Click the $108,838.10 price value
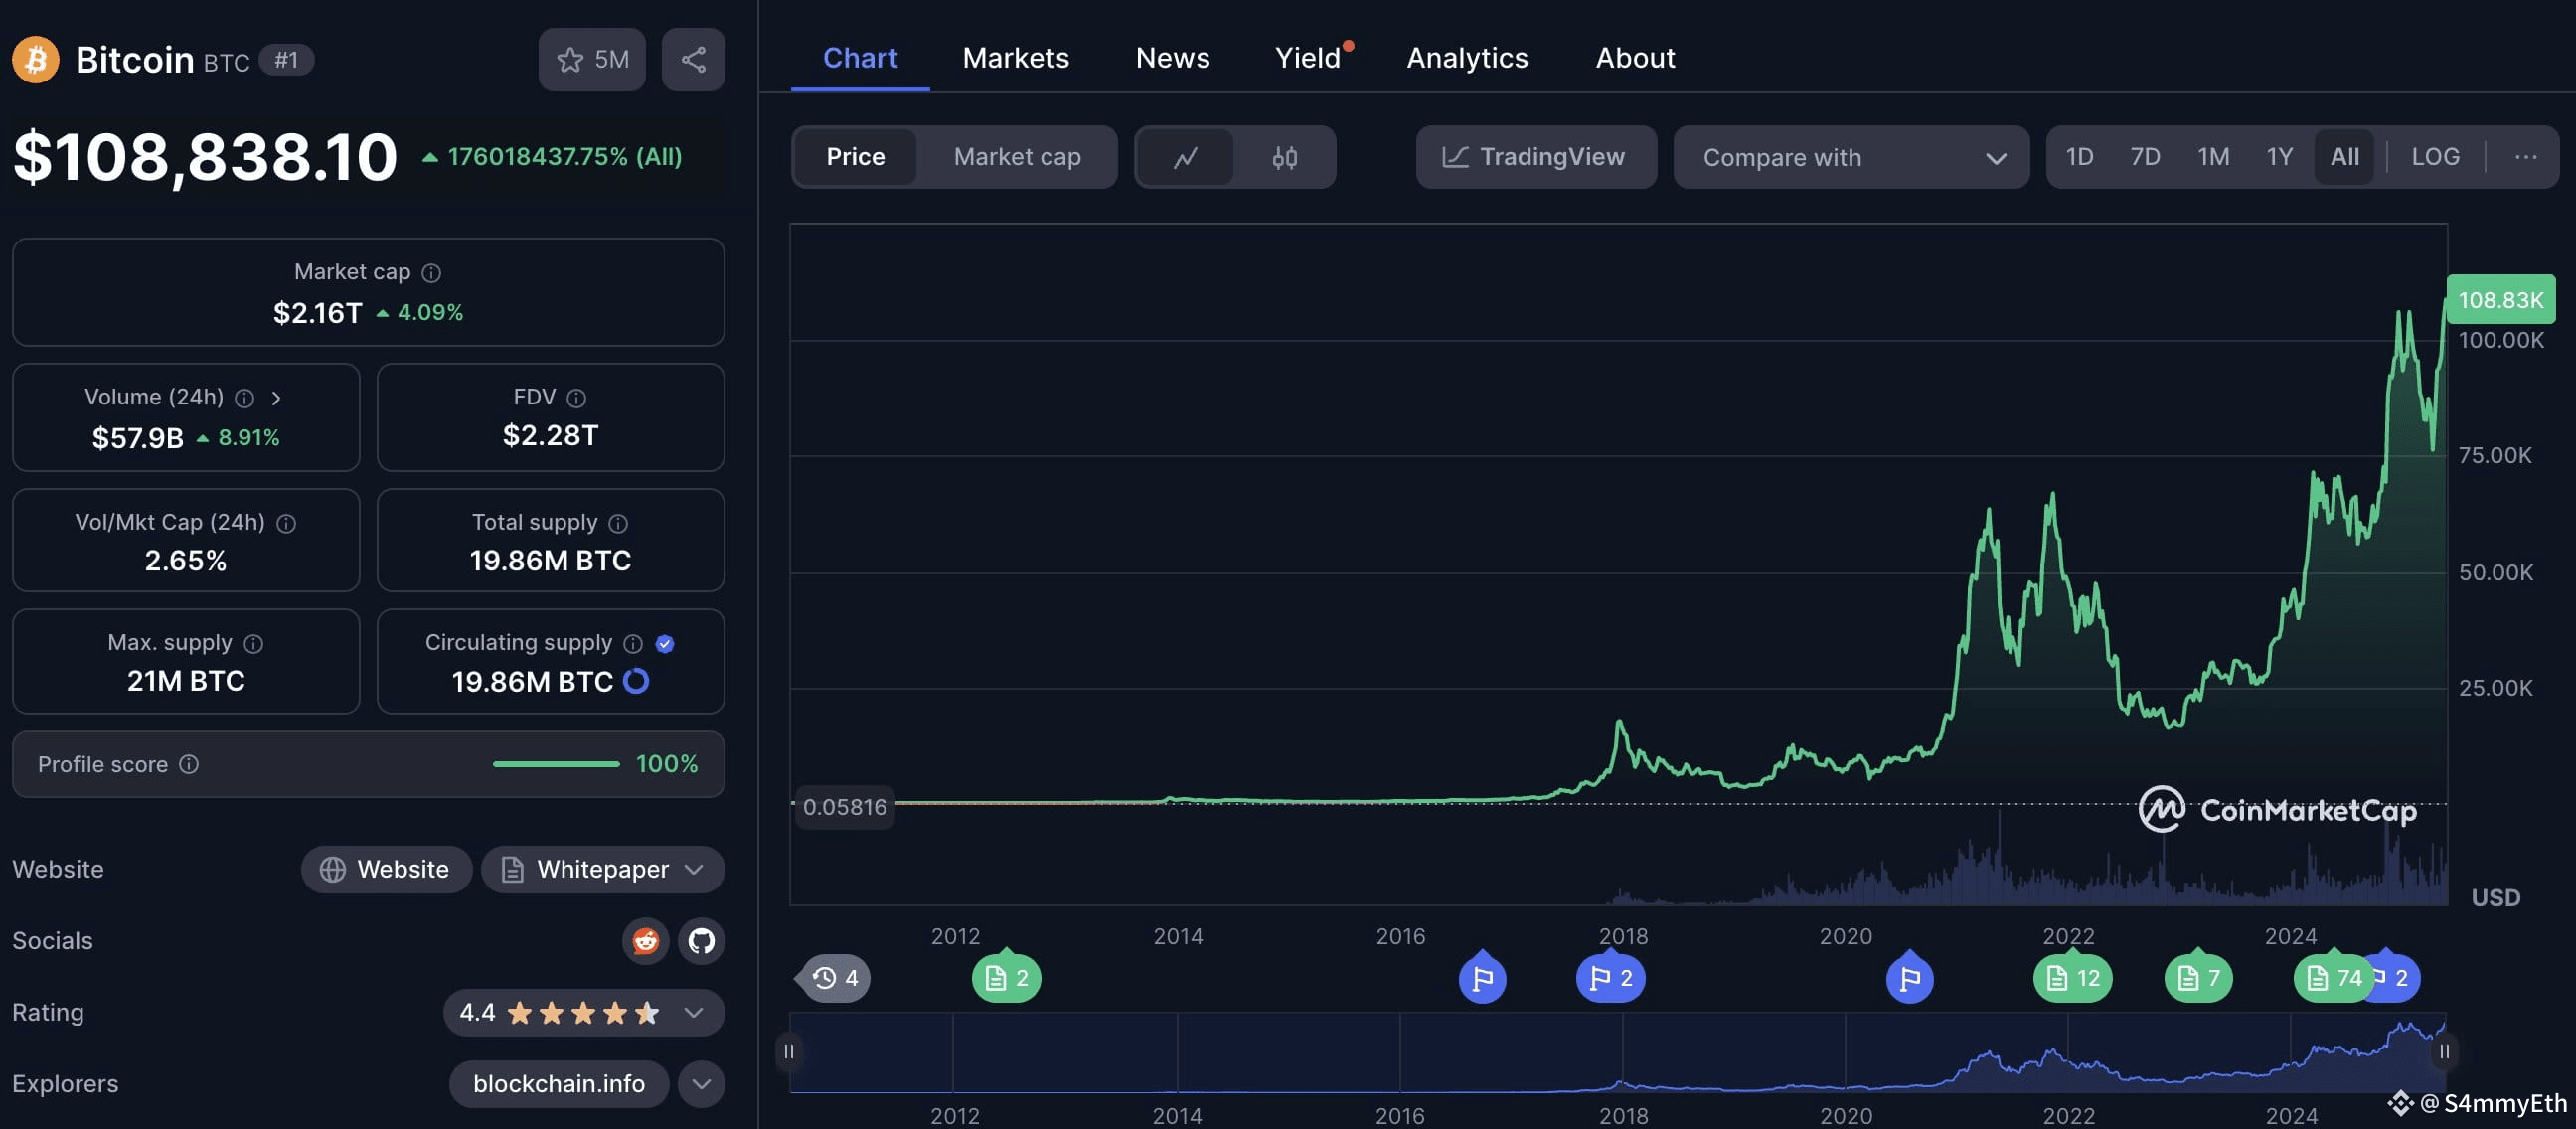The height and width of the screenshot is (1129, 2576). point(205,157)
